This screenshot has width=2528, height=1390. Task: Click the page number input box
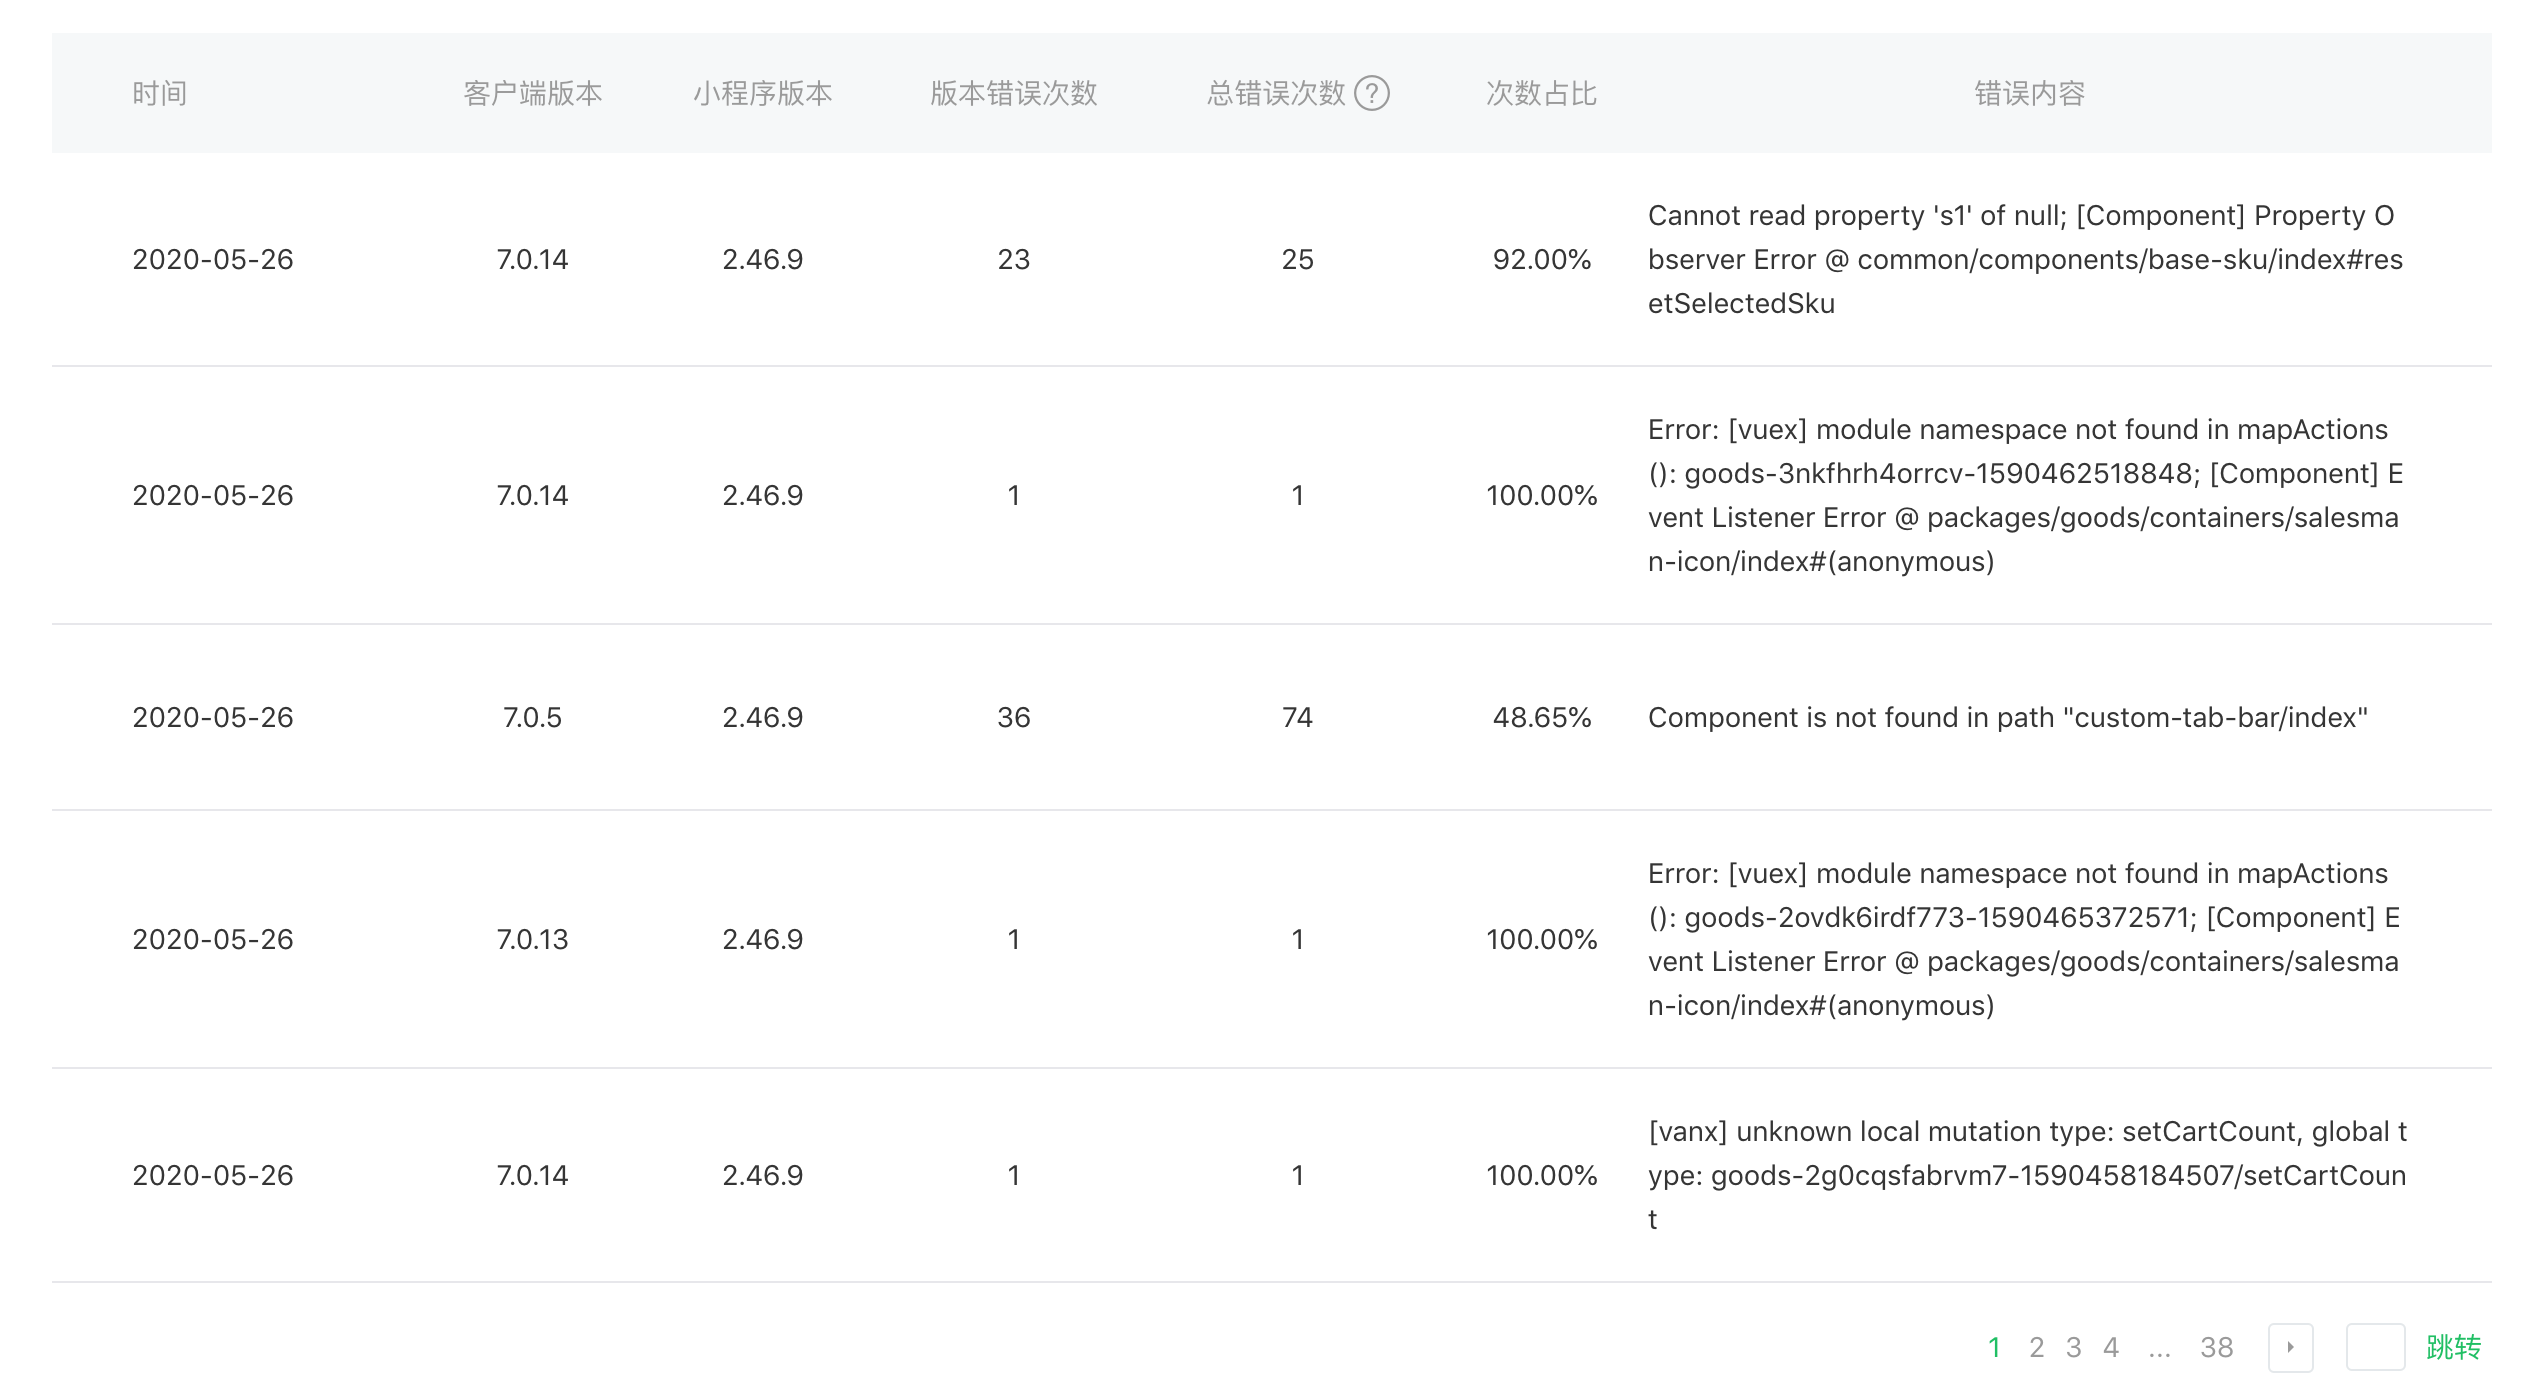click(2375, 1347)
